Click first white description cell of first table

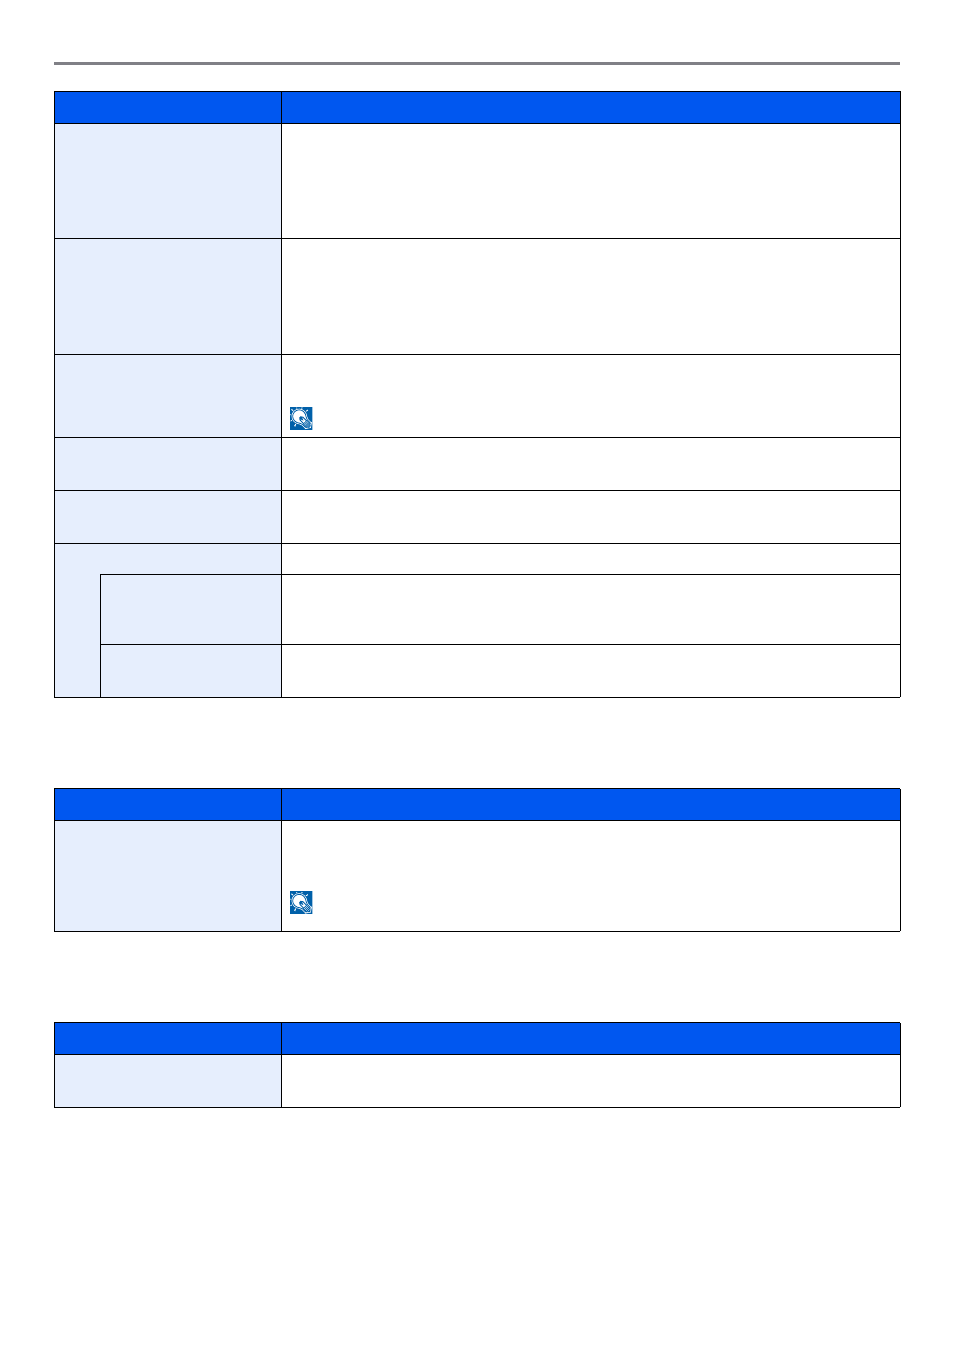[x=591, y=181]
